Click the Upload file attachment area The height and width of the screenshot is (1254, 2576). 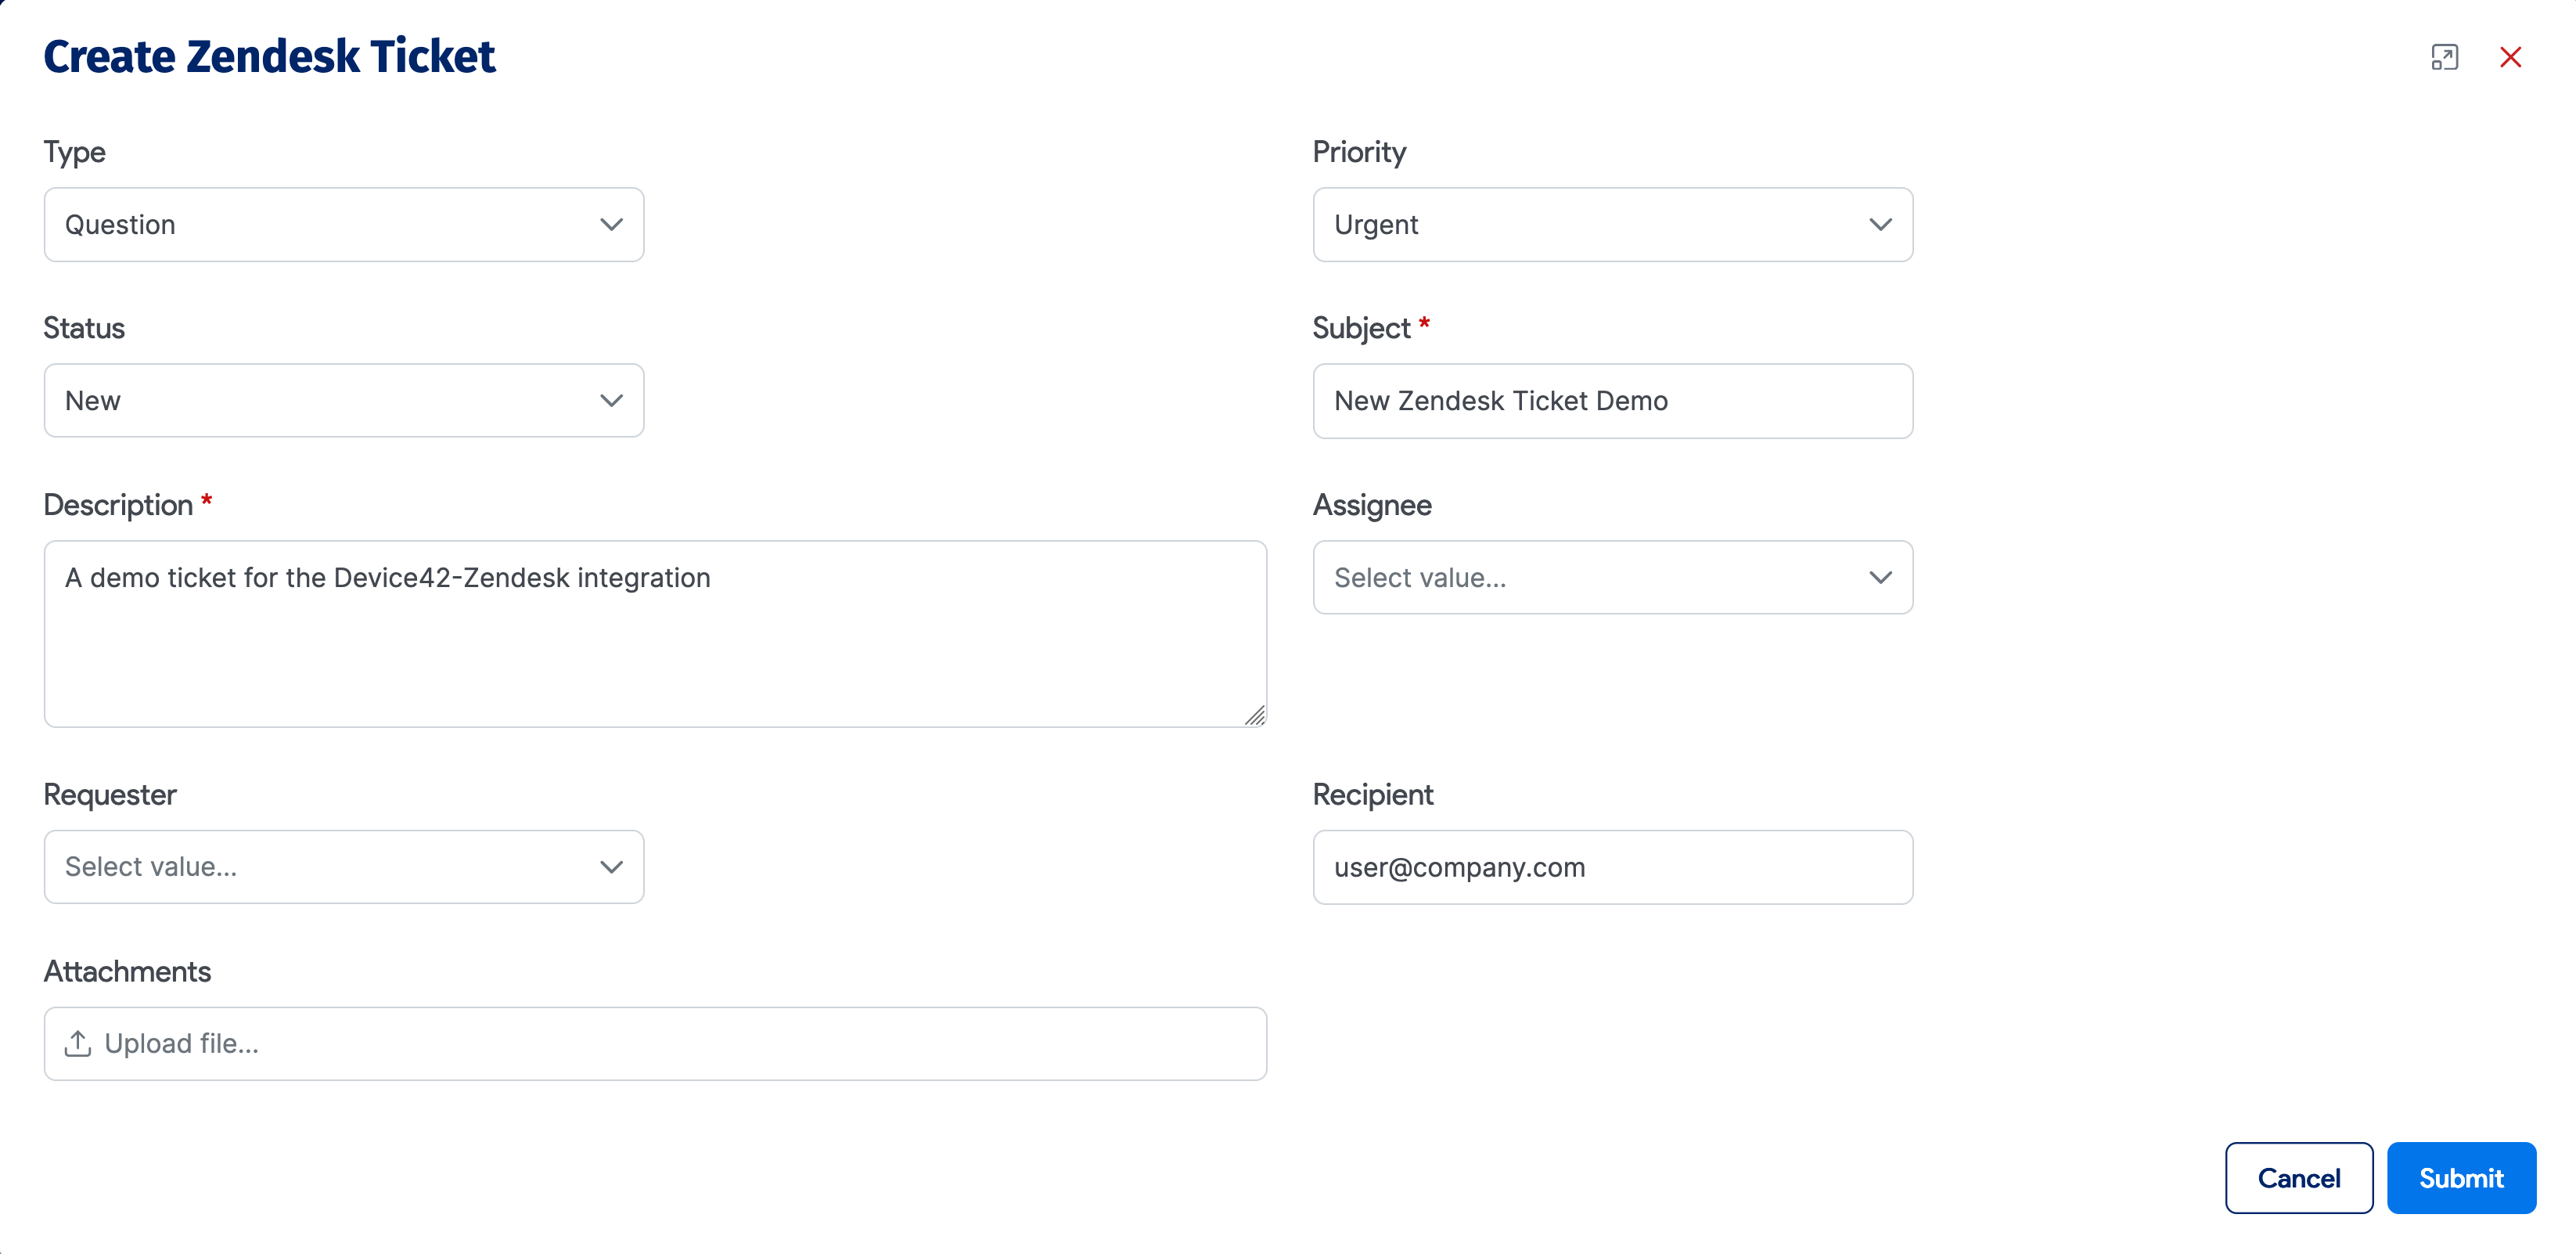pos(655,1043)
